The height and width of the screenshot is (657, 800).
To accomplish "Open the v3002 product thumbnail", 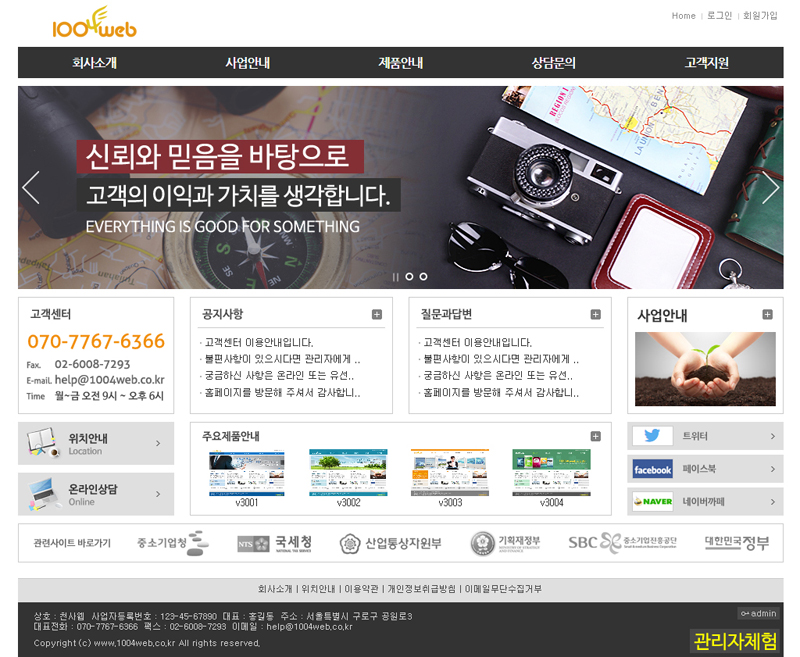I will 348,473.
